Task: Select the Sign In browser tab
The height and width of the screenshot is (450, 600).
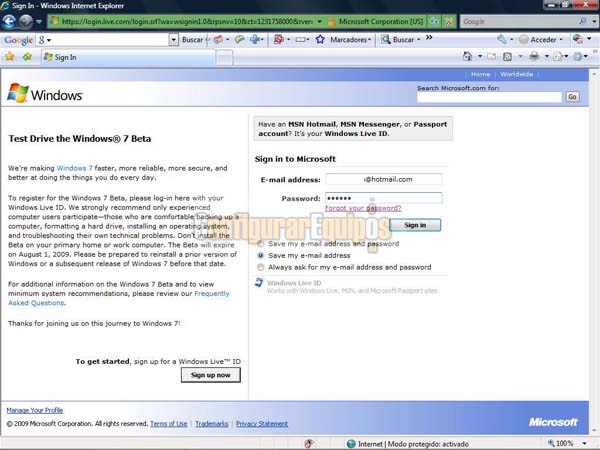Action: (128, 57)
